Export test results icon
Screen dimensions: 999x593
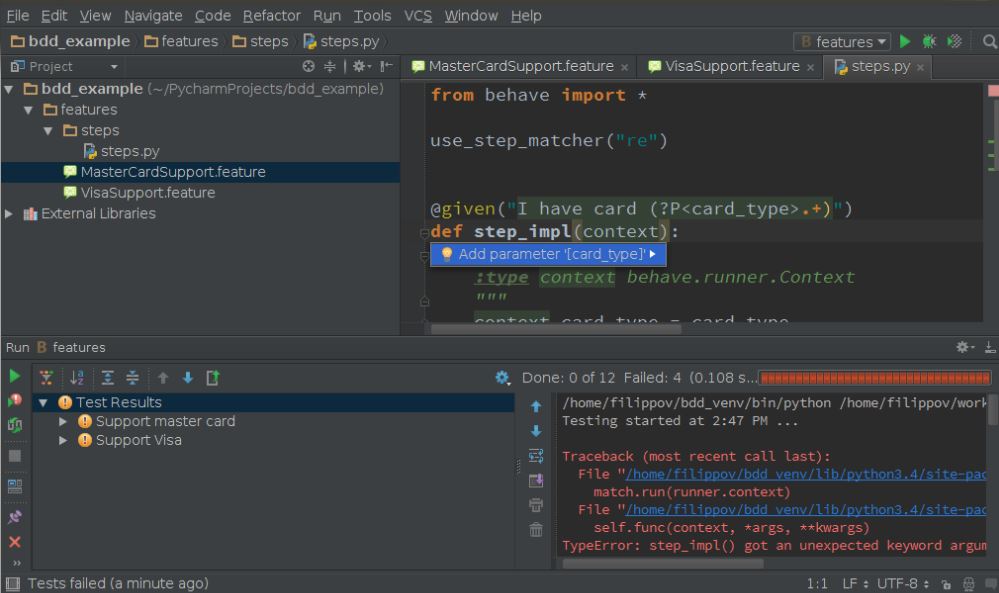pos(213,378)
